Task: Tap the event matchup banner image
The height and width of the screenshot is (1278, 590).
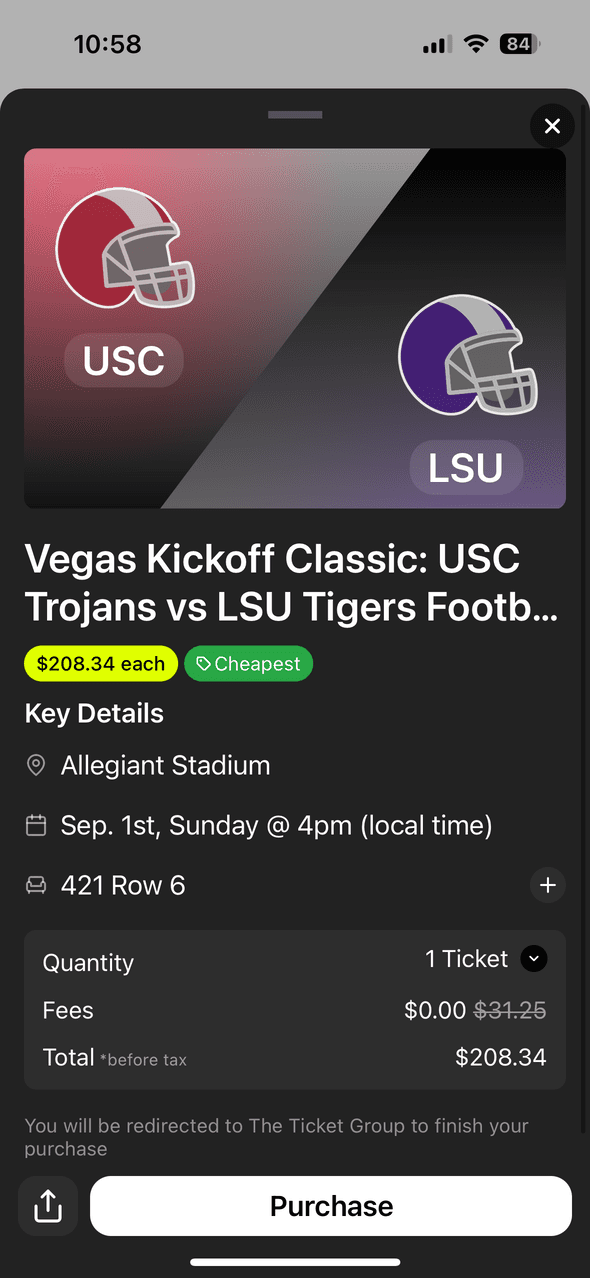Action: coord(295,328)
